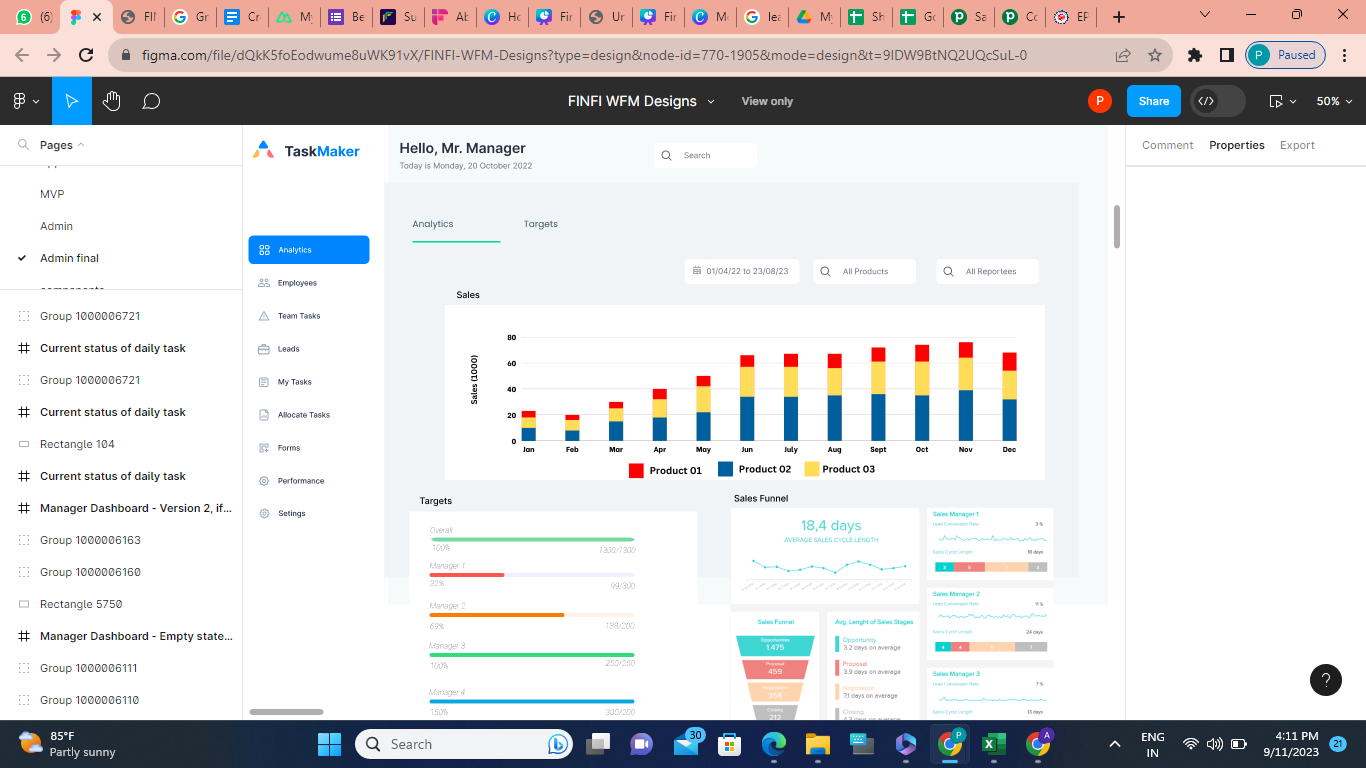This screenshot has width=1366, height=768.
Task: Select Leads in the TaskMaker sidebar
Action: [287, 348]
